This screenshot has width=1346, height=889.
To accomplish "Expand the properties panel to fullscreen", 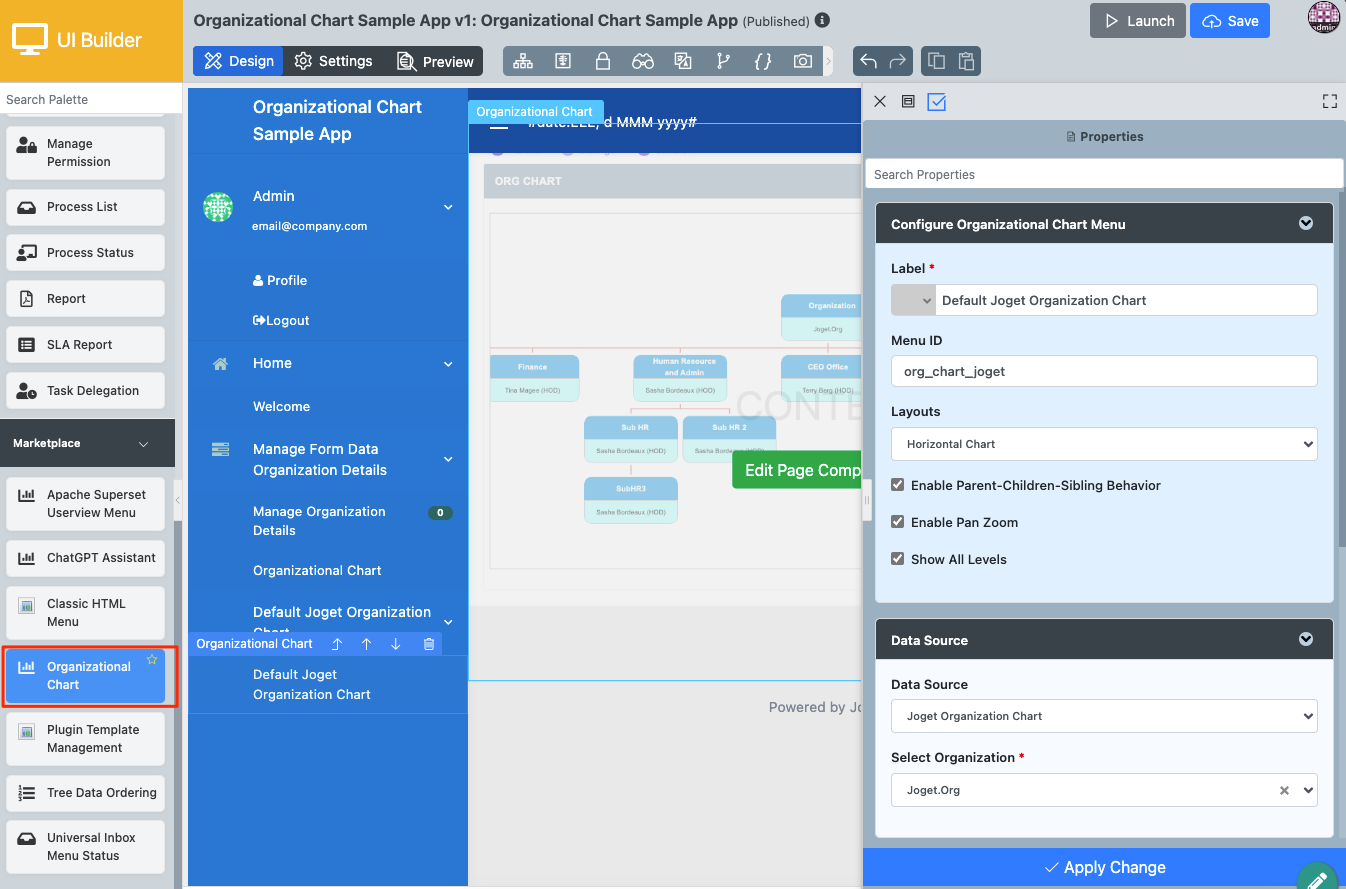I will pyautogui.click(x=1329, y=101).
